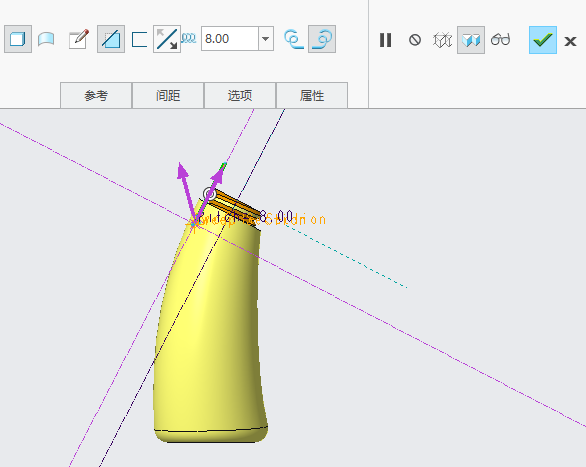Toggle the remove material option
This screenshot has width=586, height=467.
point(111,39)
